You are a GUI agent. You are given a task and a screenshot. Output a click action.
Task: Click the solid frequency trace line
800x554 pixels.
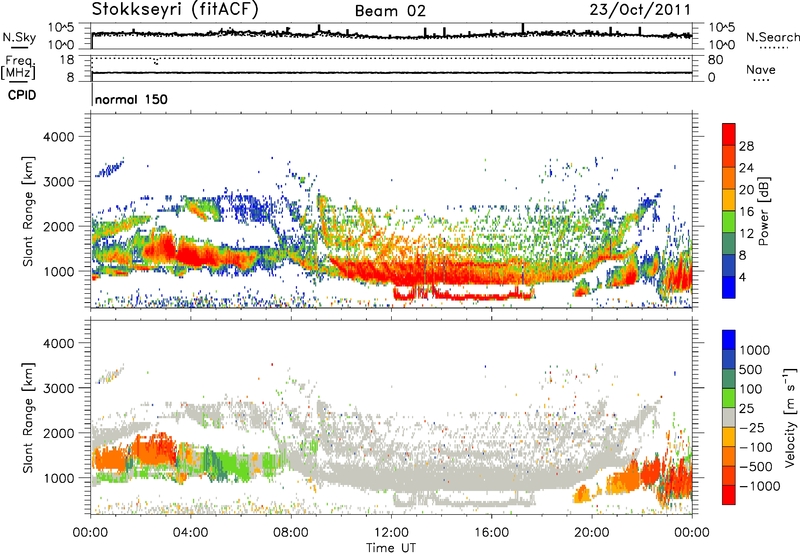391,73
